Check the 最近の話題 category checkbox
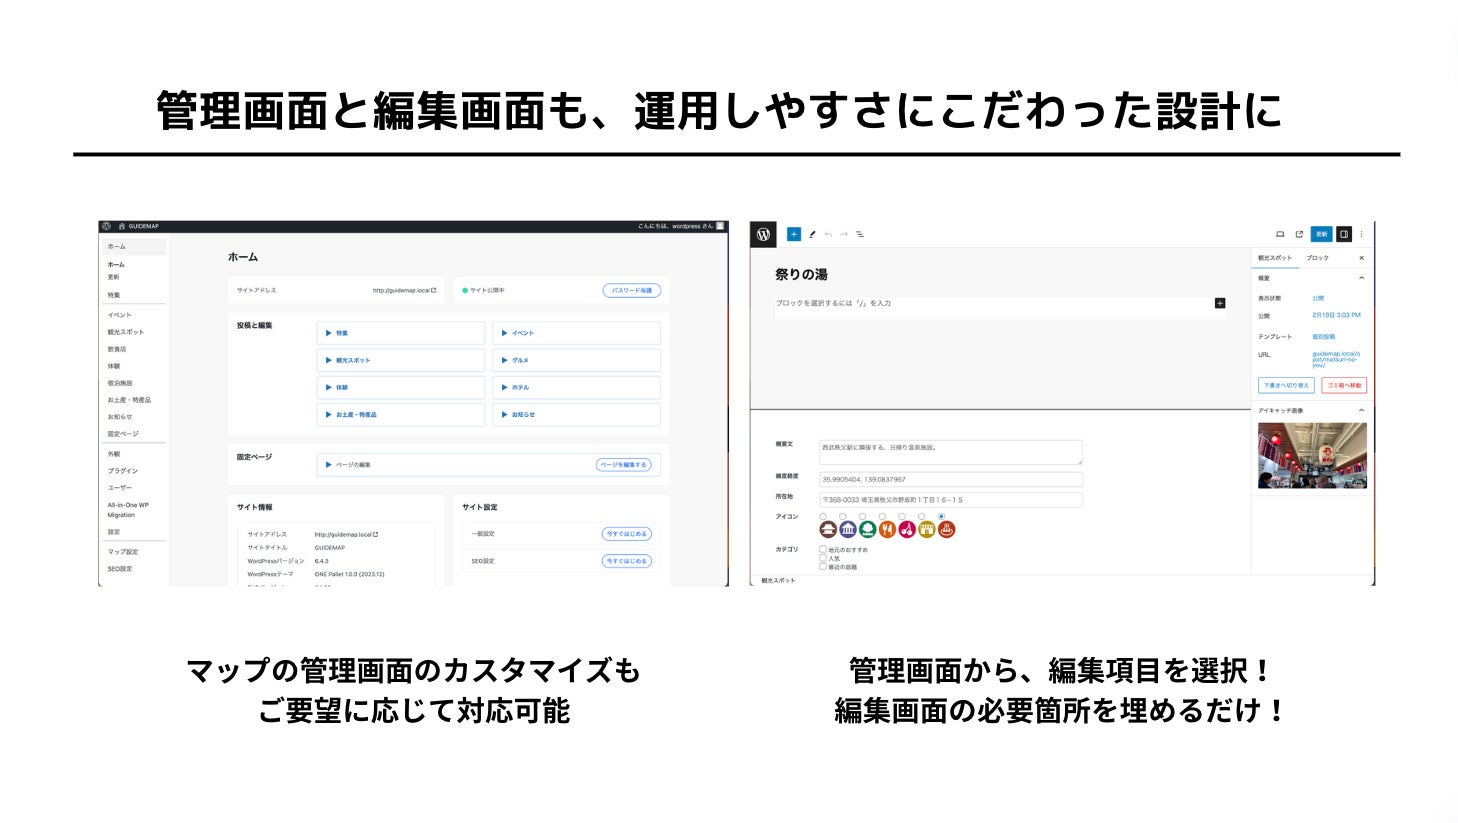1458x823 pixels. click(x=823, y=567)
